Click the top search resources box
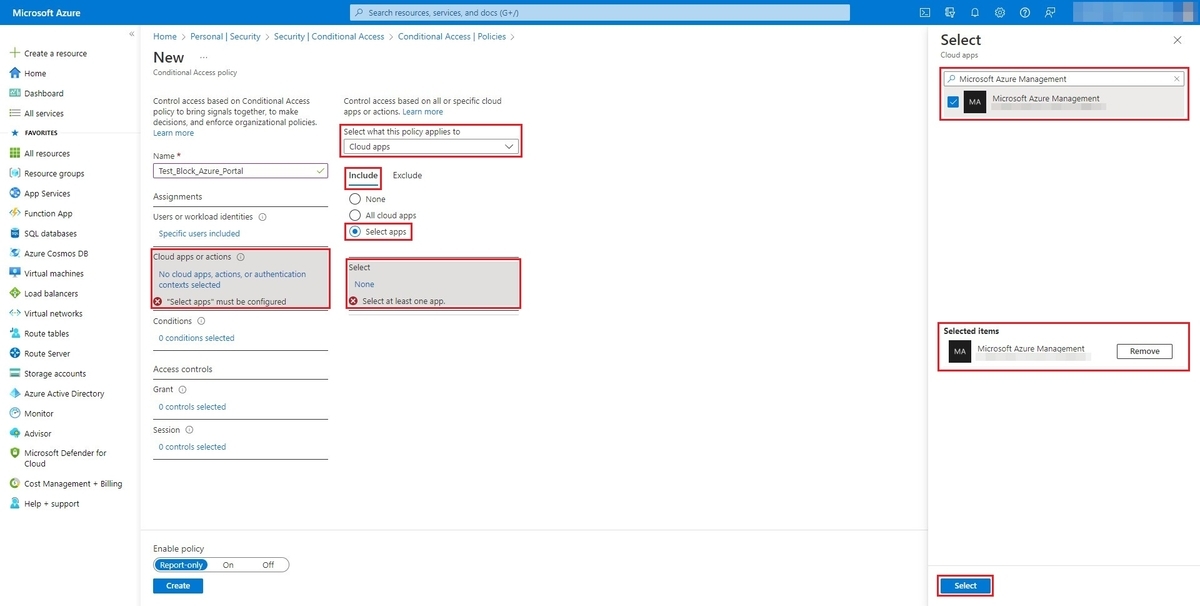This screenshot has height=606, width=1200. click(599, 13)
